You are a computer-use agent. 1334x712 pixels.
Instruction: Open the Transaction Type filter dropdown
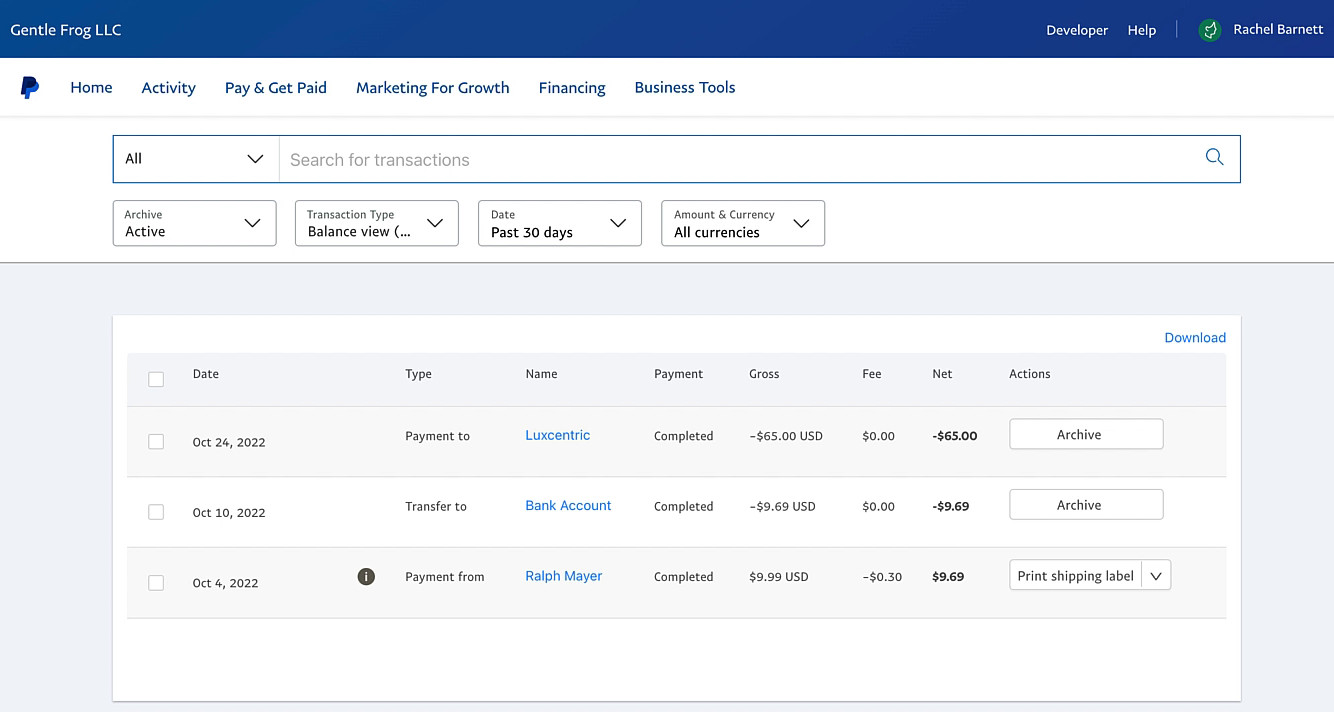(377, 223)
